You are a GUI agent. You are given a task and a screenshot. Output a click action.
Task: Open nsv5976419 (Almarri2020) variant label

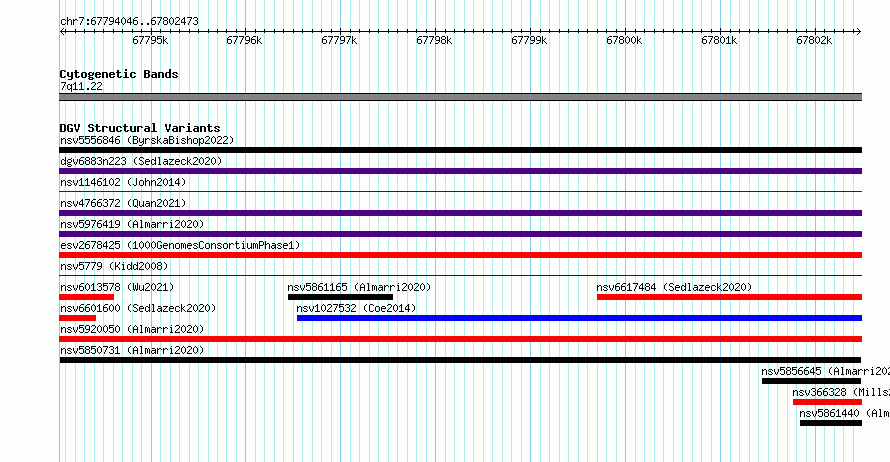click(x=132, y=224)
